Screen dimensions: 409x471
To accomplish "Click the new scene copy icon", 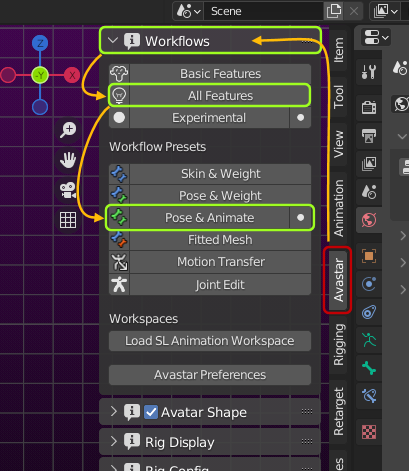I will coord(334,11).
